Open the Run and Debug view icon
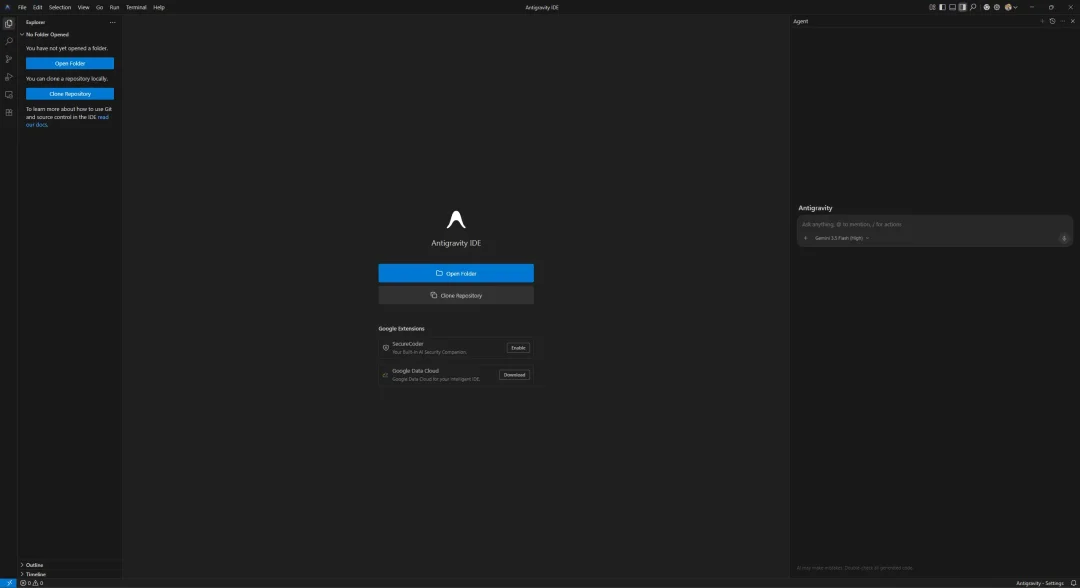 point(9,77)
